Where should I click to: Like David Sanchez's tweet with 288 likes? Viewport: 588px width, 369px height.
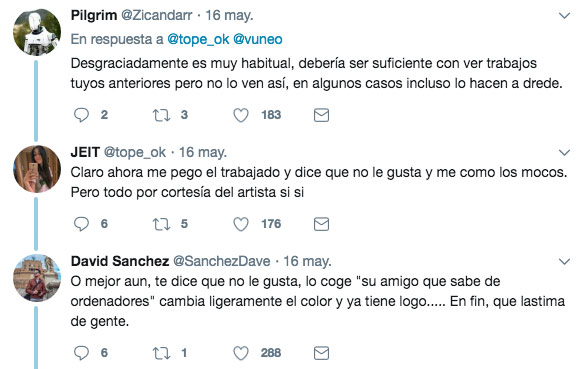click(x=241, y=353)
